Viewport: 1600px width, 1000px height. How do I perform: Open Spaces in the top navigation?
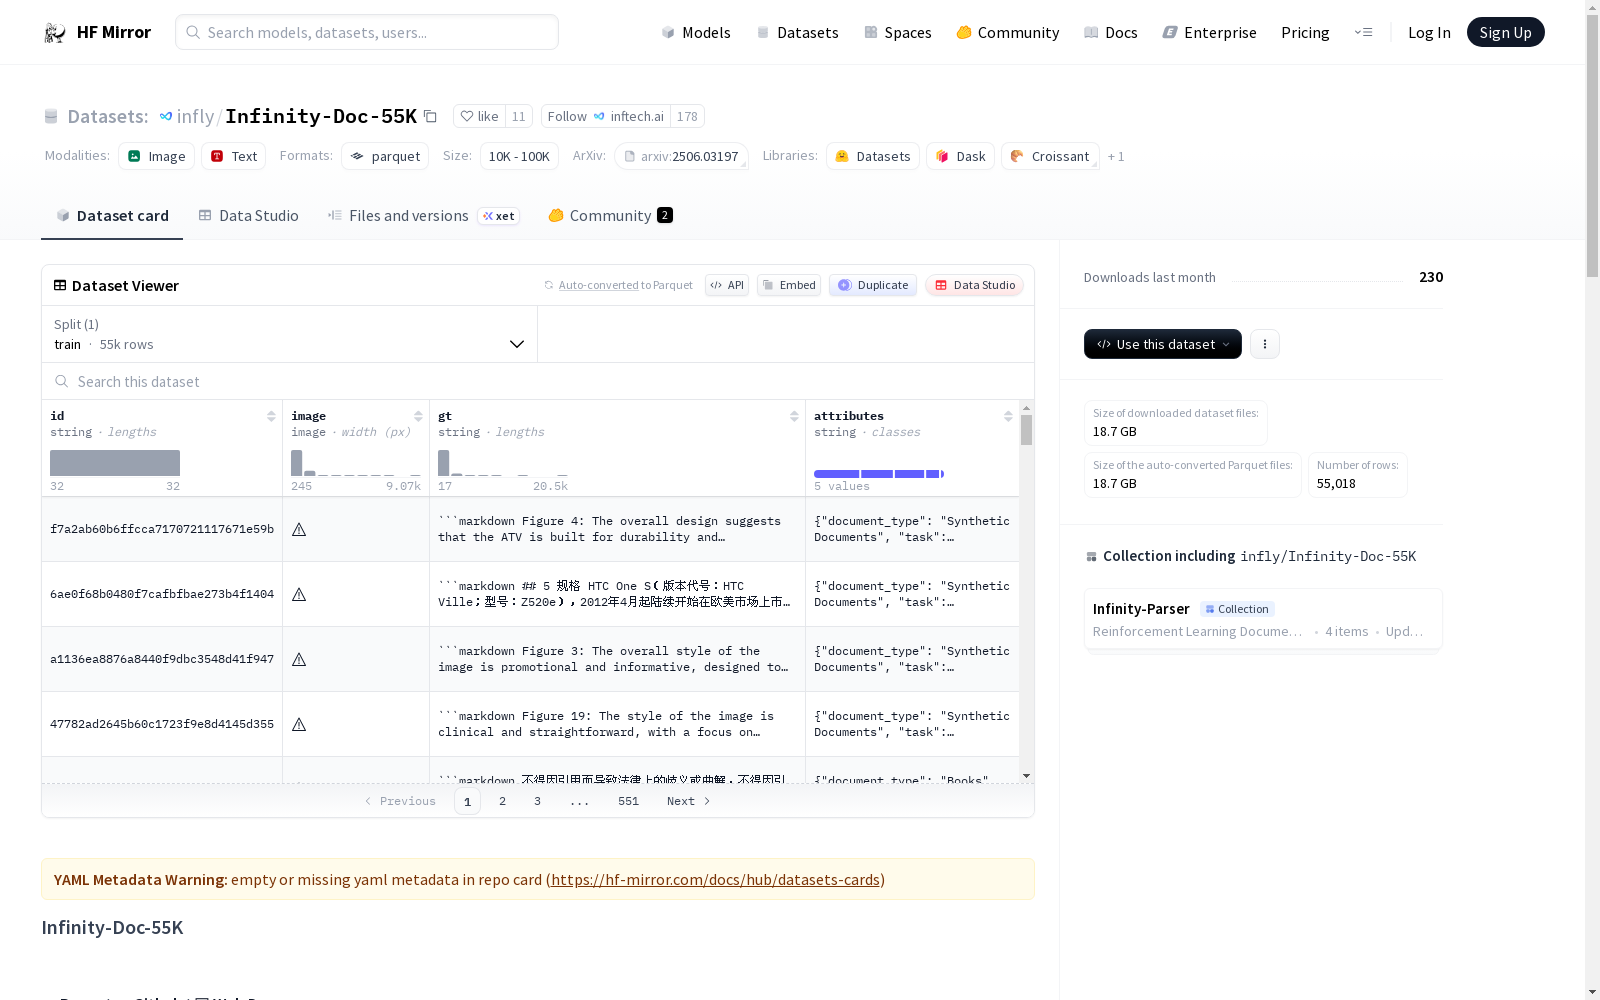898,32
